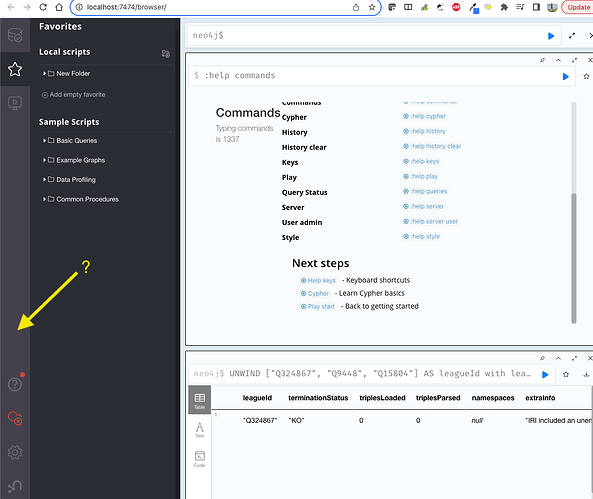The image size is (593, 499).
Task: Click the new folder icon beside Local scripts
Action: 166,54
